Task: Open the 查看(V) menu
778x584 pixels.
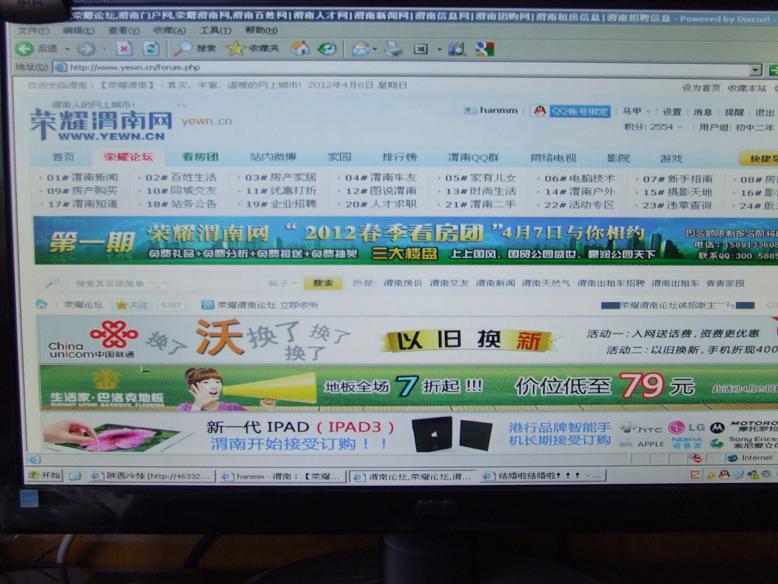Action: pyautogui.click(x=119, y=31)
